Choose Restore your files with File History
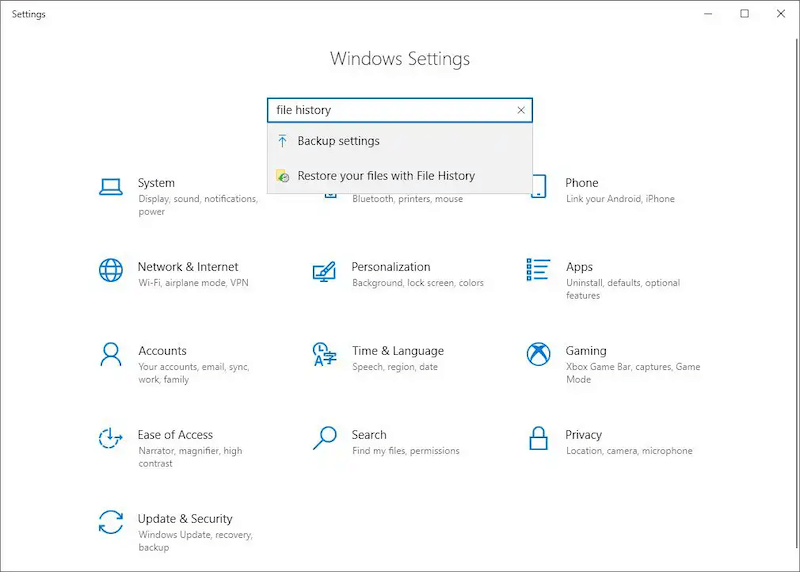 (399, 176)
